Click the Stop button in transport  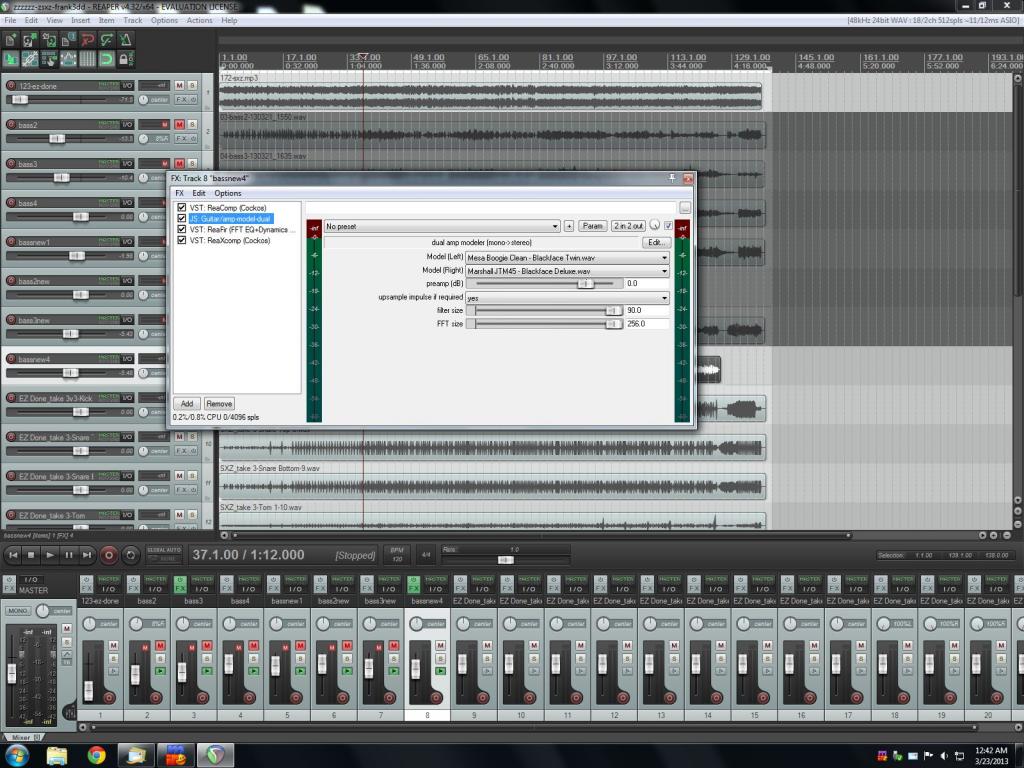click(x=30, y=554)
